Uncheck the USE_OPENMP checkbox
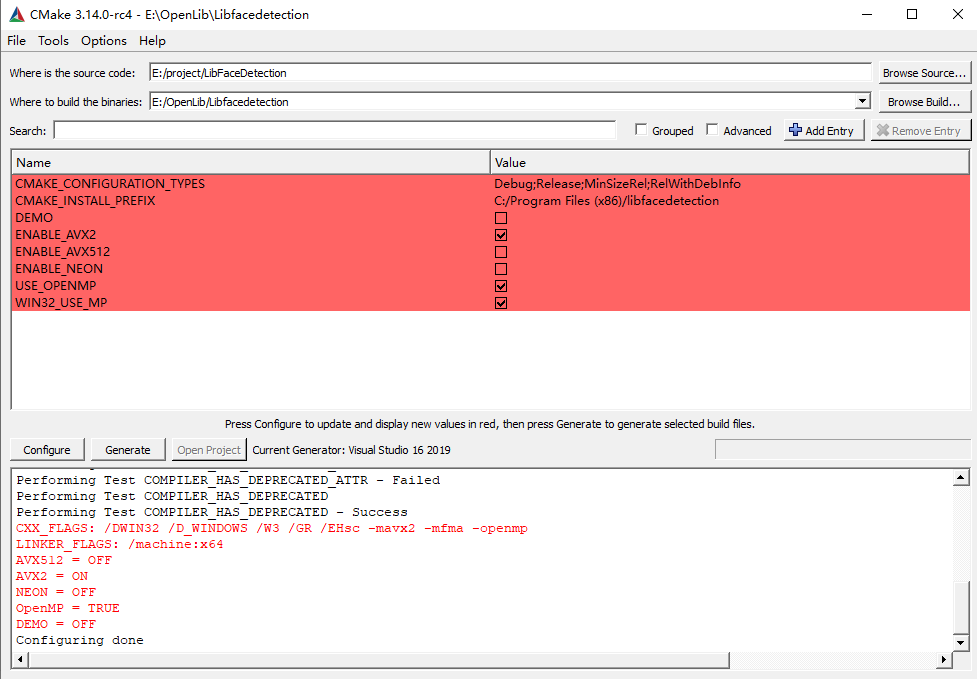 pos(500,286)
